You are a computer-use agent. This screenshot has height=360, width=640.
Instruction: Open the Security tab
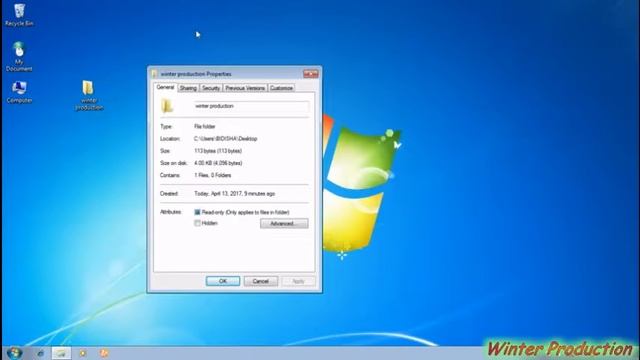[x=211, y=88]
